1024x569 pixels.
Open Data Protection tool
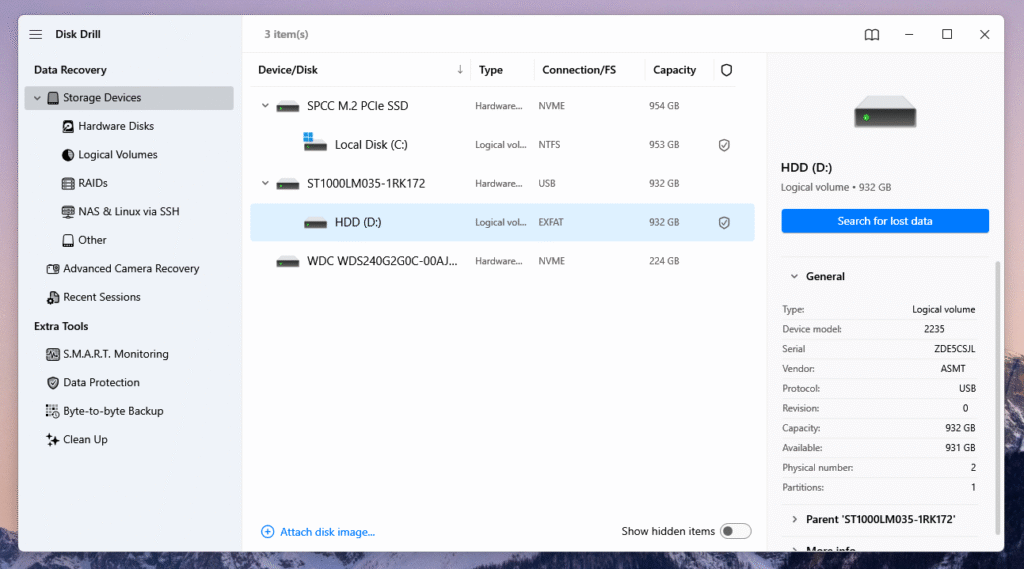point(101,383)
